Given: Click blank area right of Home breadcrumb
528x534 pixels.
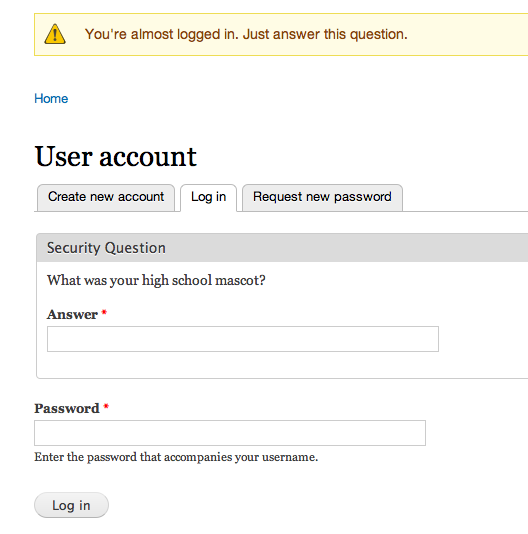Looking at the screenshot, I should [x=273, y=98].
